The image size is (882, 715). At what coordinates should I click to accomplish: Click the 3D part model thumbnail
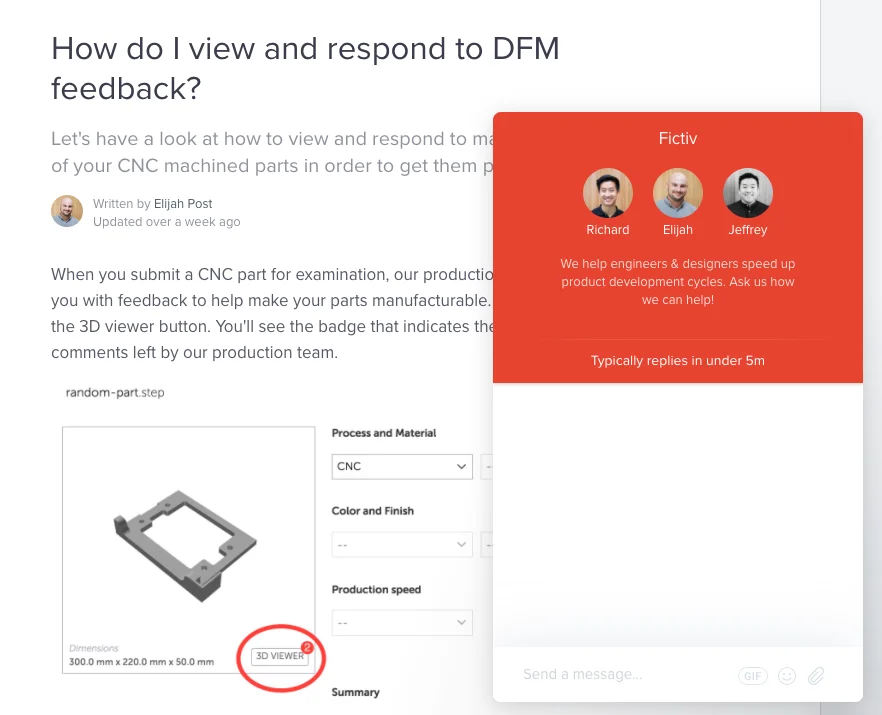tap(186, 545)
